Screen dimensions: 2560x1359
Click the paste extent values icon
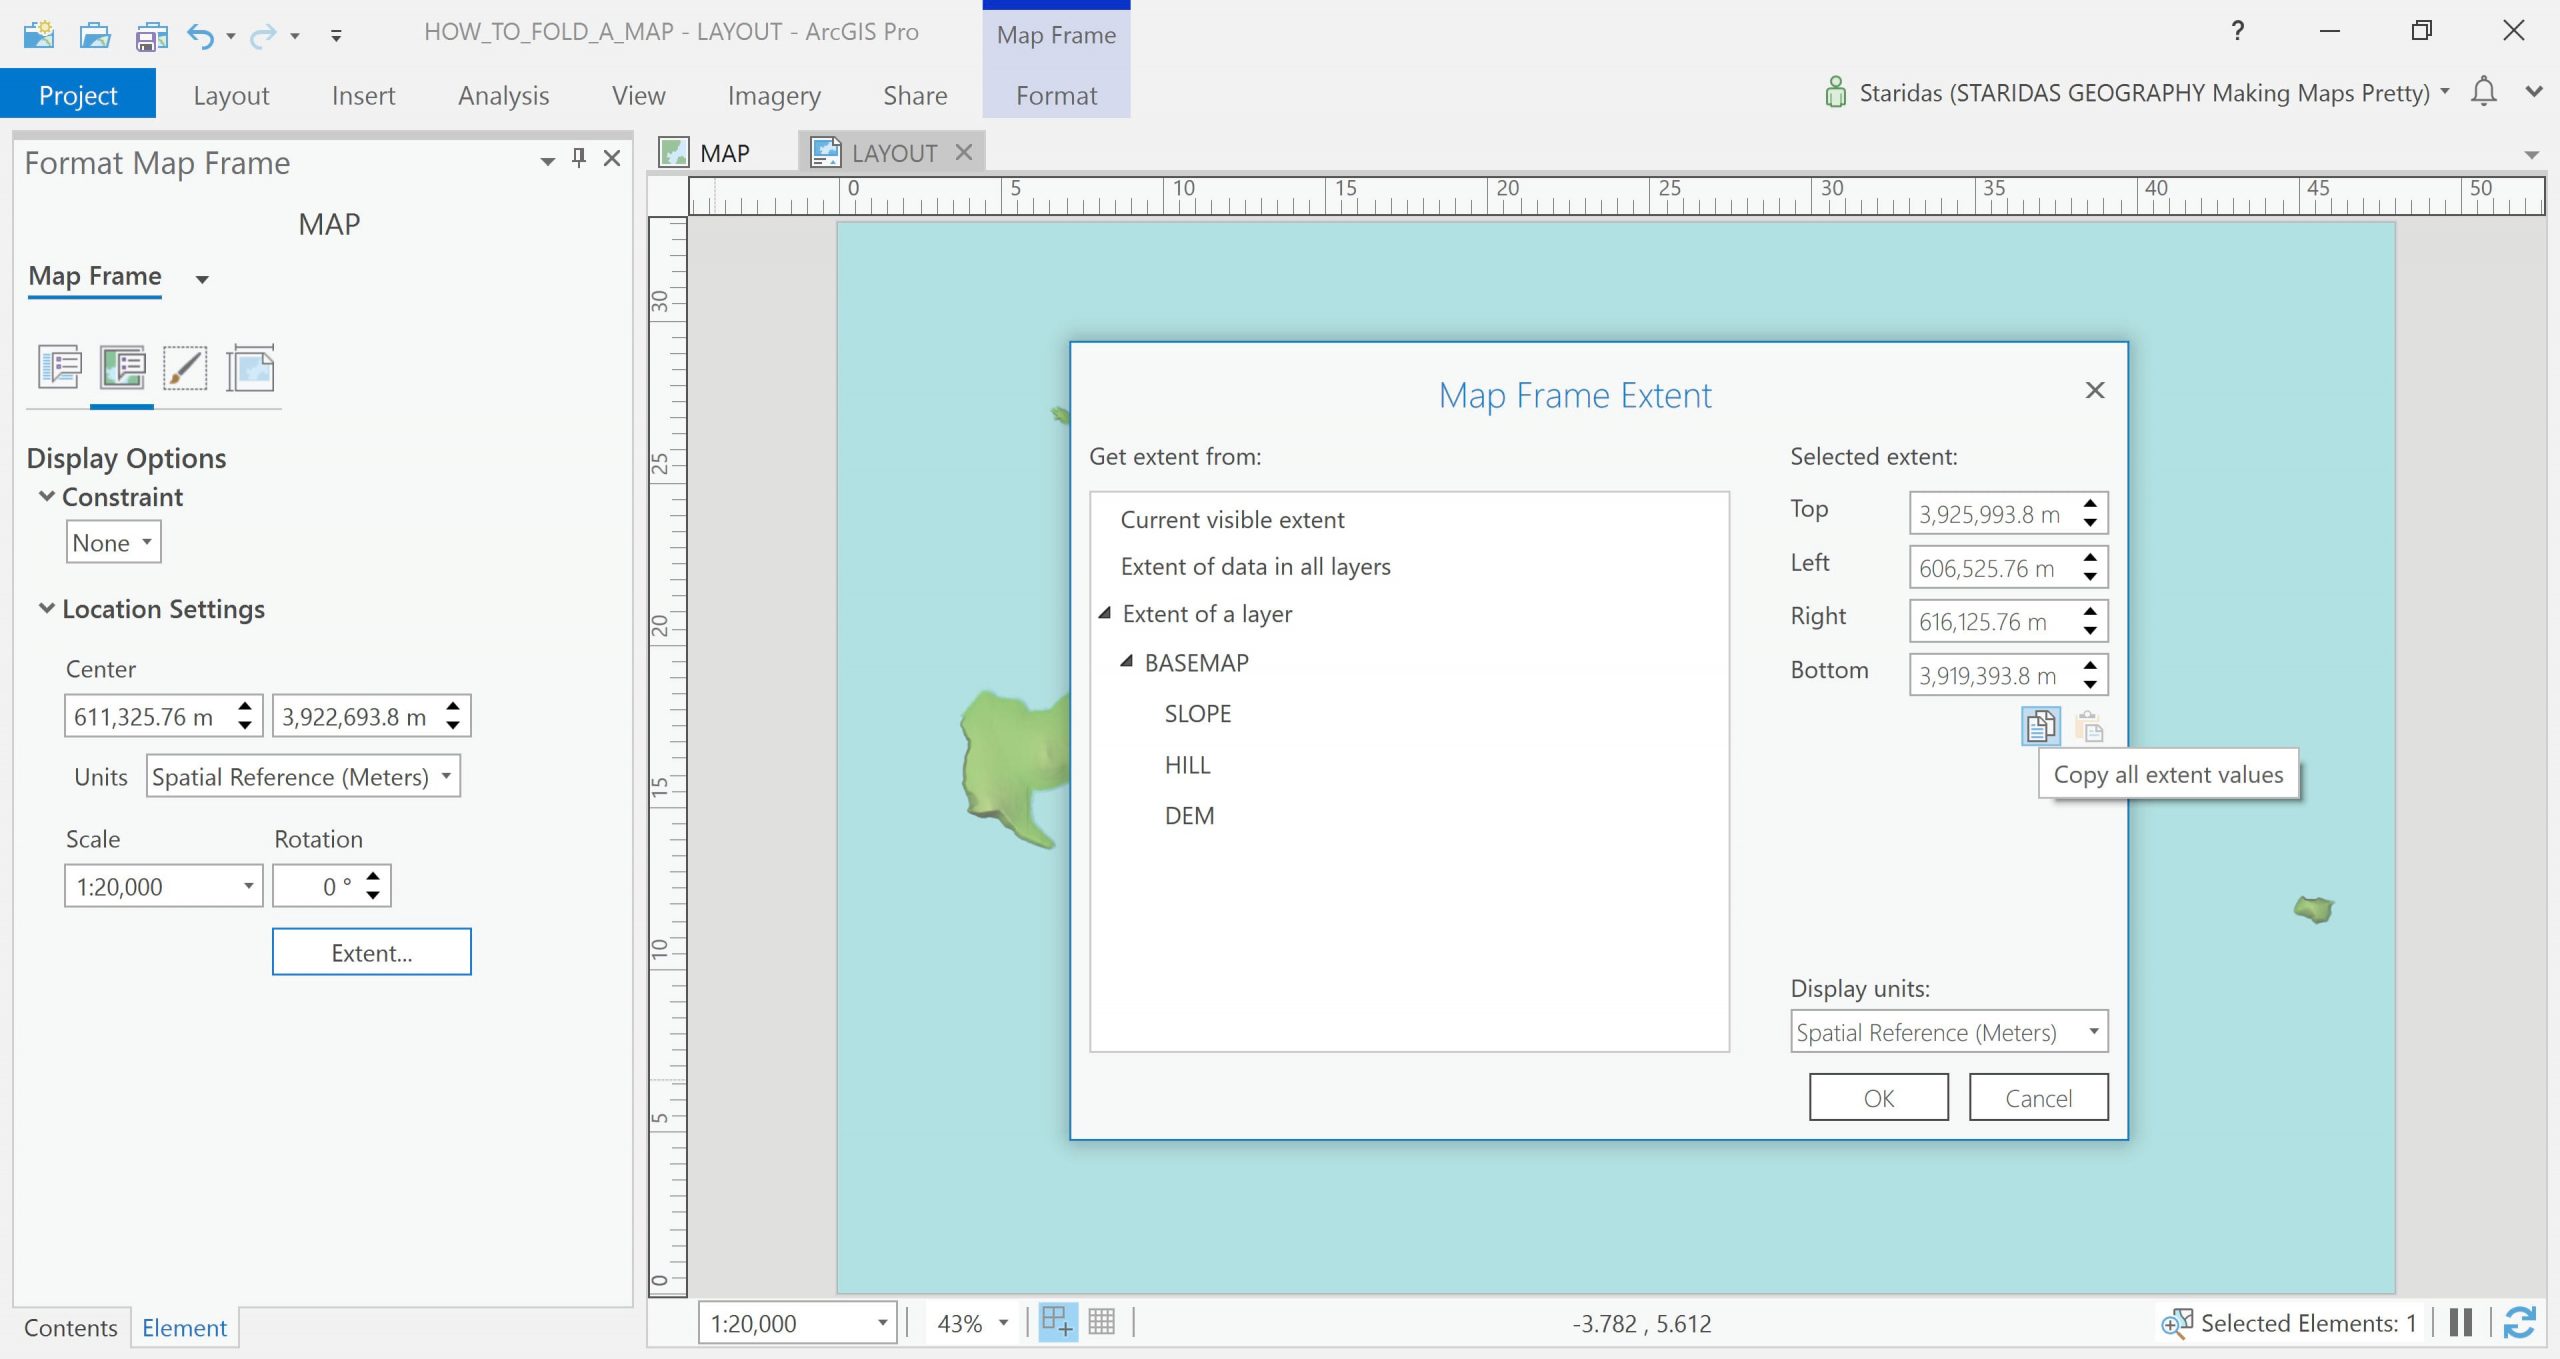point(2089,726)
